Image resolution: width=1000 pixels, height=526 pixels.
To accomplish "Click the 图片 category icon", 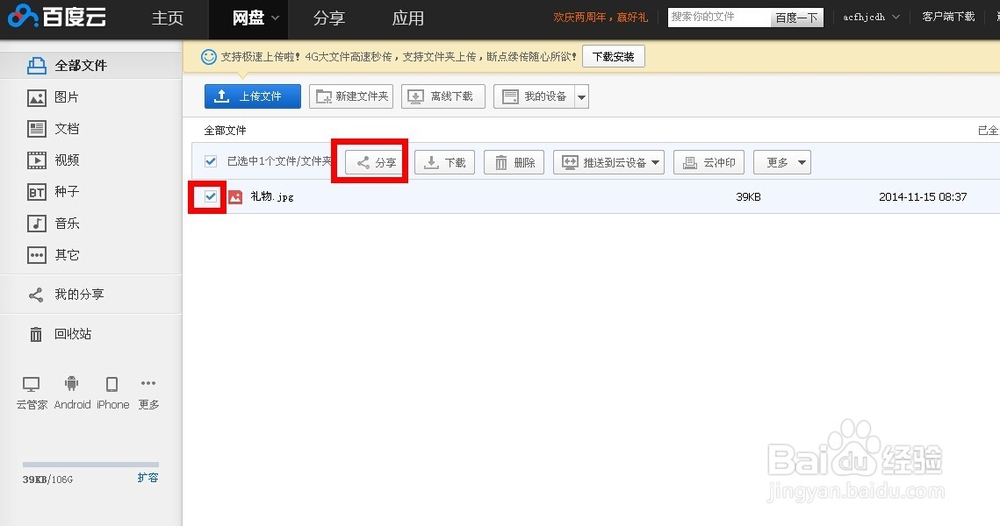I will (x=36, y=98).
